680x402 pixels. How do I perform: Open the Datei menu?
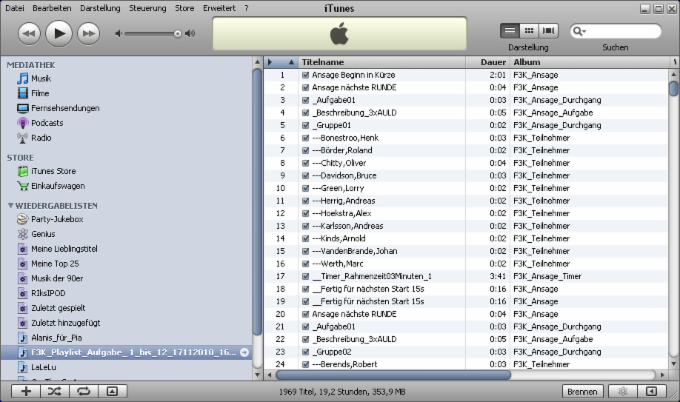click(x=15, y=8)
